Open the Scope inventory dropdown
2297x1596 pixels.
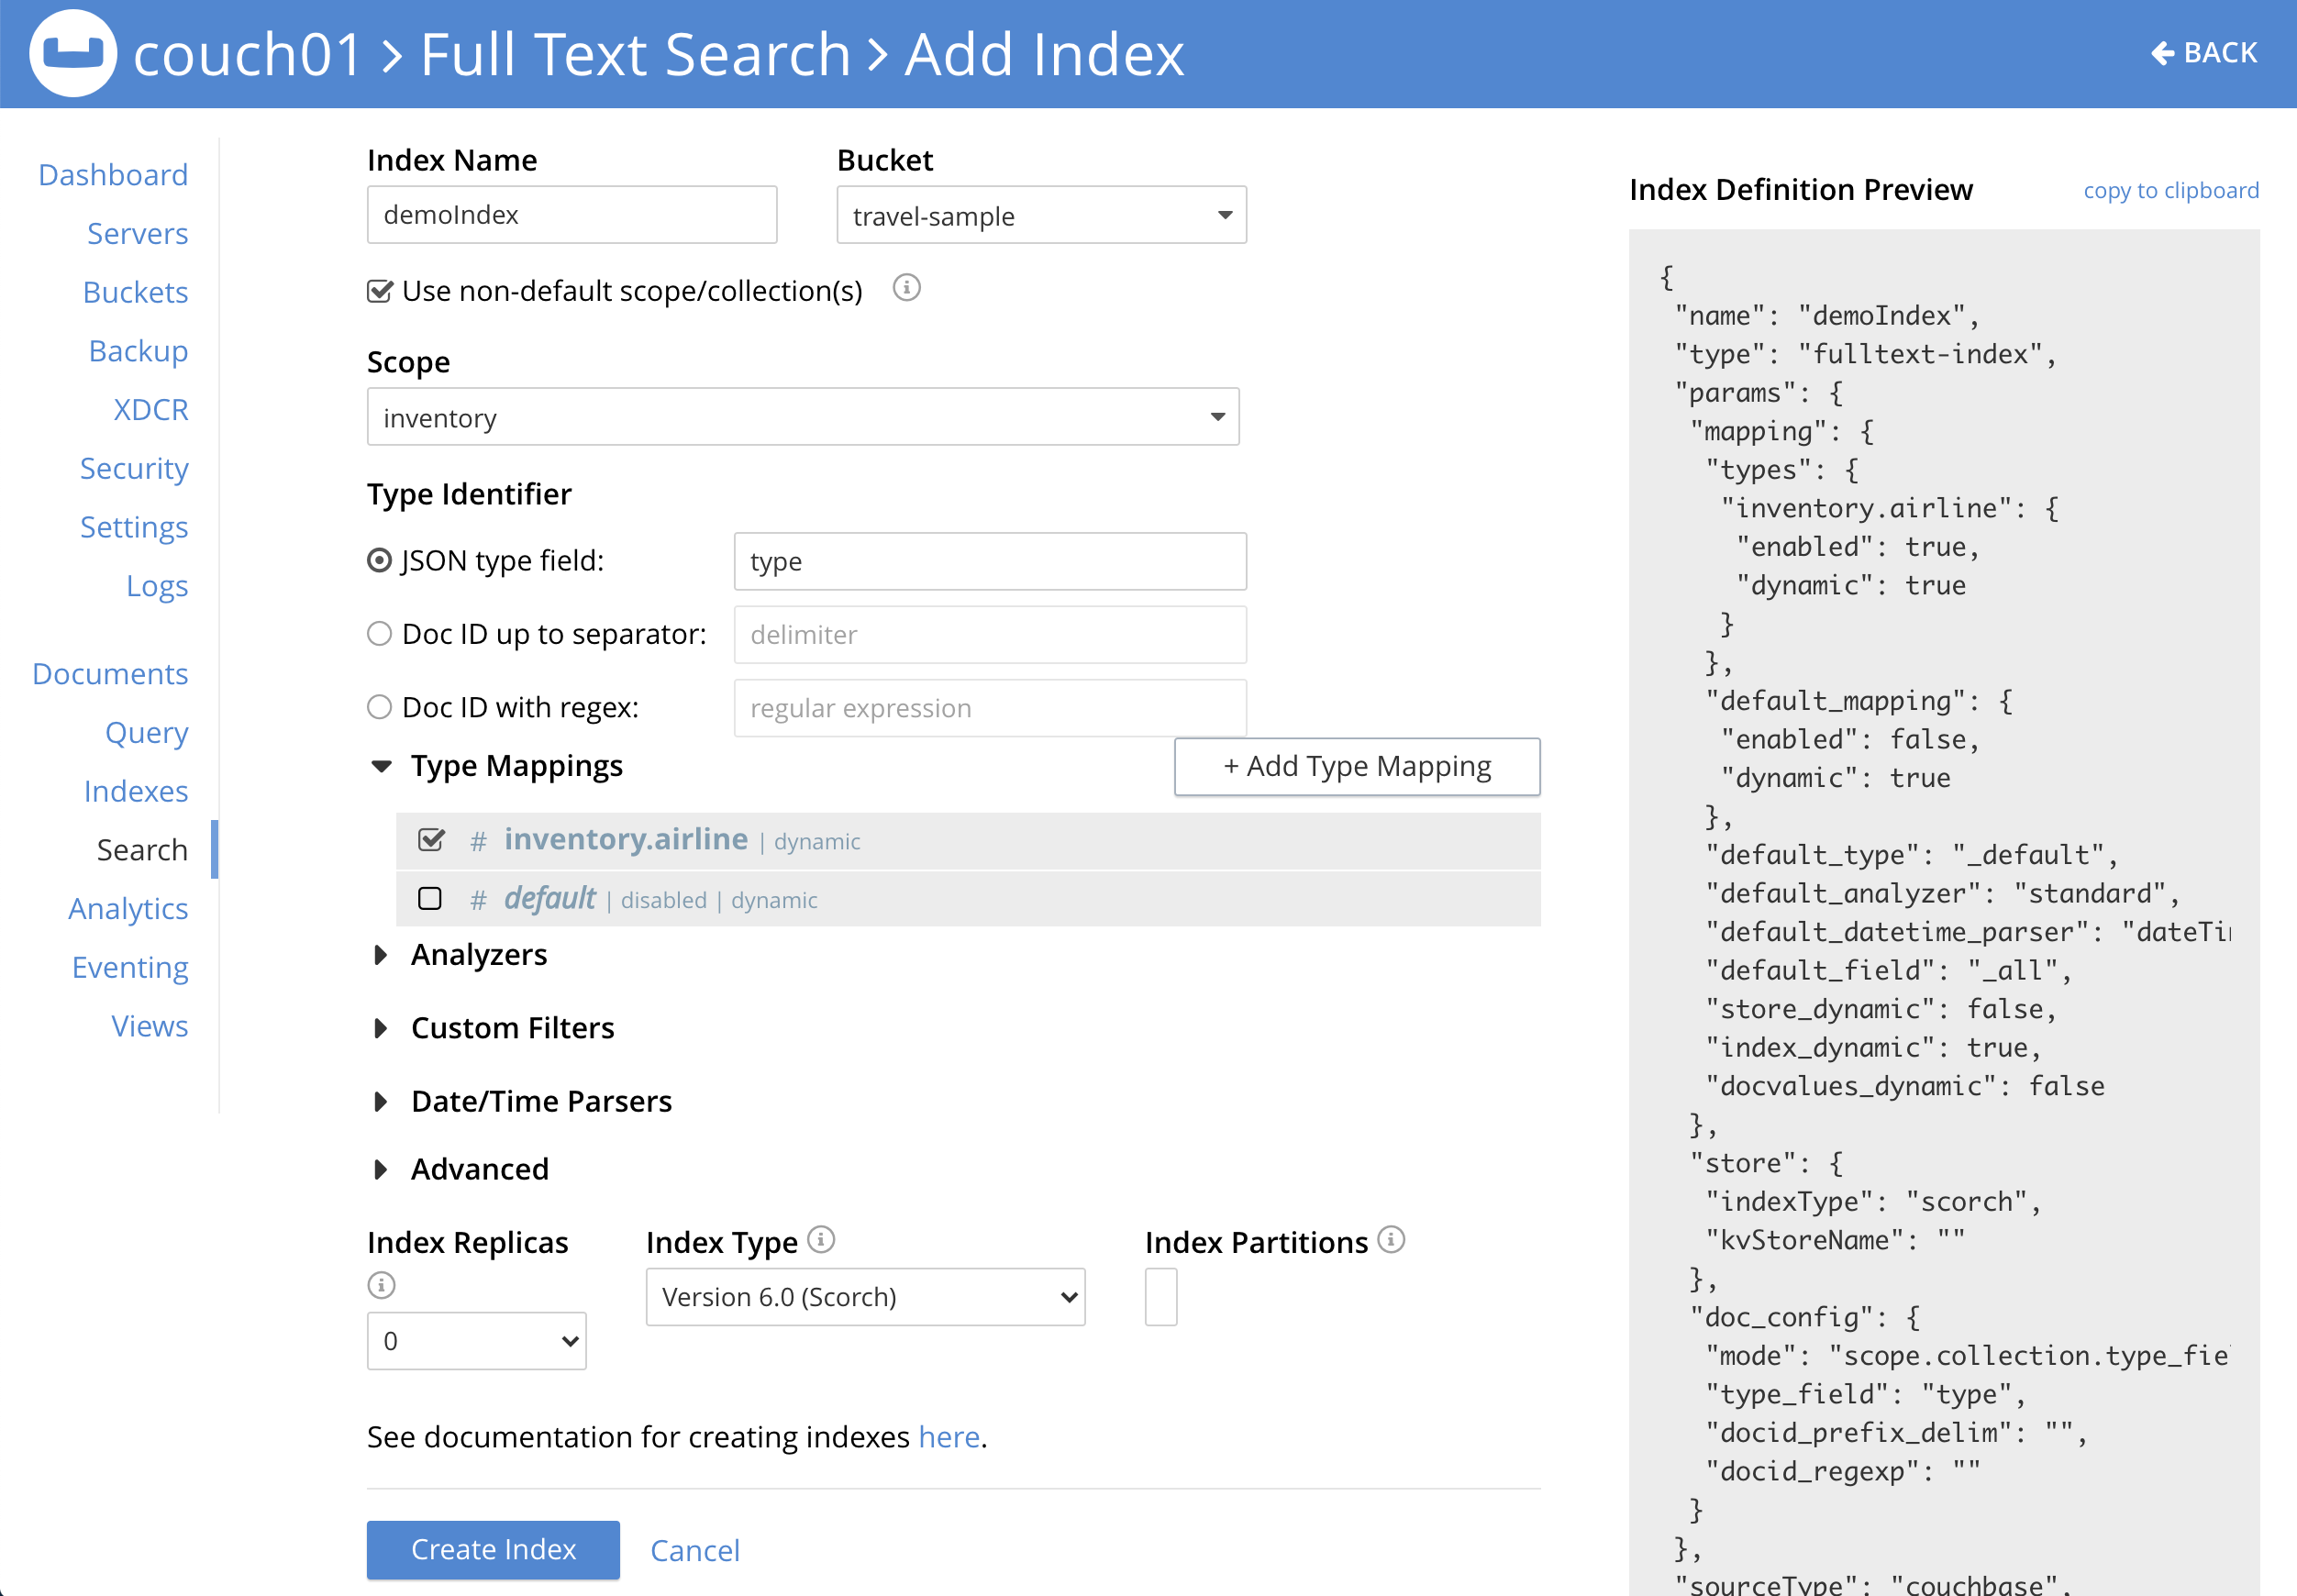click(x=803, y=417)
